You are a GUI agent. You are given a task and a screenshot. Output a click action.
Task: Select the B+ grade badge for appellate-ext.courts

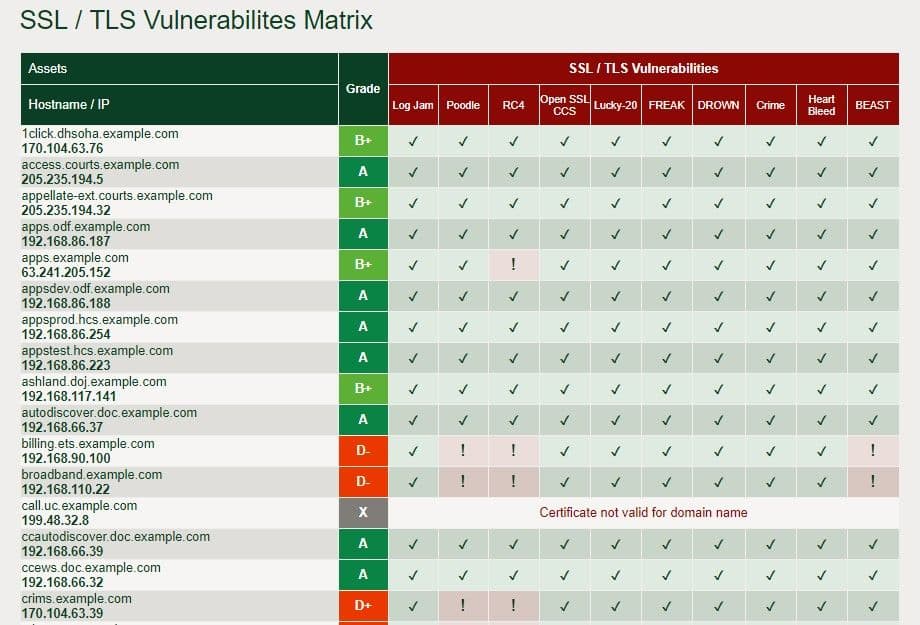pyautogui.click(x=363, y=202)
